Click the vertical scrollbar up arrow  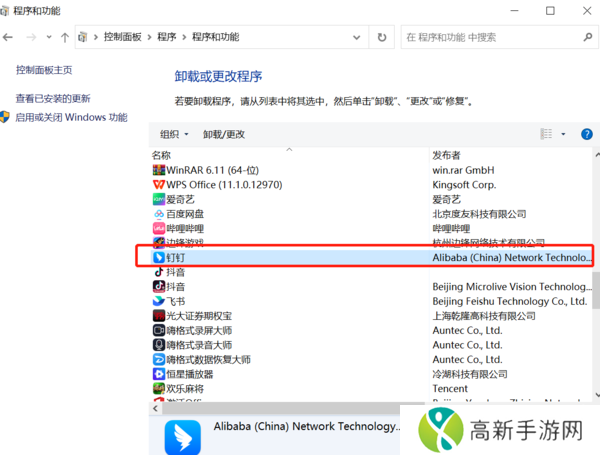tap(597, 155)
